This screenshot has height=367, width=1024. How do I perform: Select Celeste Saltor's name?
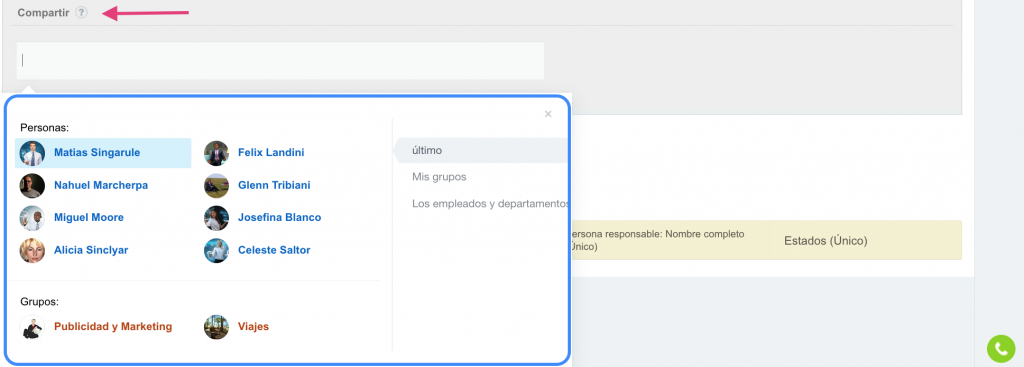click(x=274, y=250)
